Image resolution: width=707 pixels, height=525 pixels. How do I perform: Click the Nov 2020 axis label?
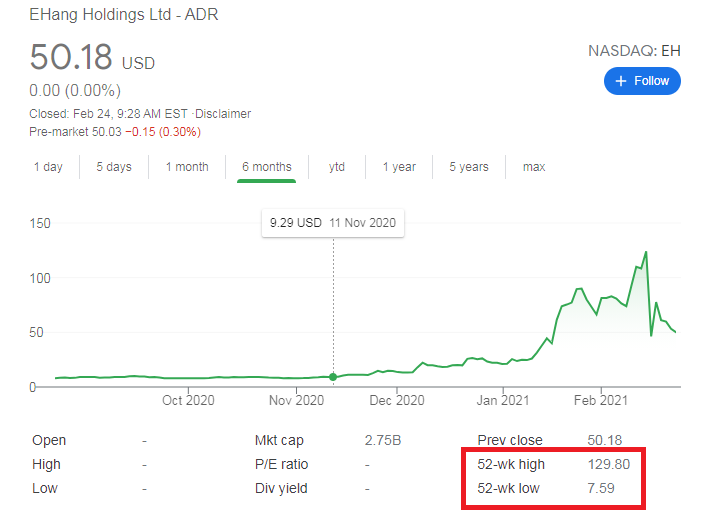pos(296,400)
